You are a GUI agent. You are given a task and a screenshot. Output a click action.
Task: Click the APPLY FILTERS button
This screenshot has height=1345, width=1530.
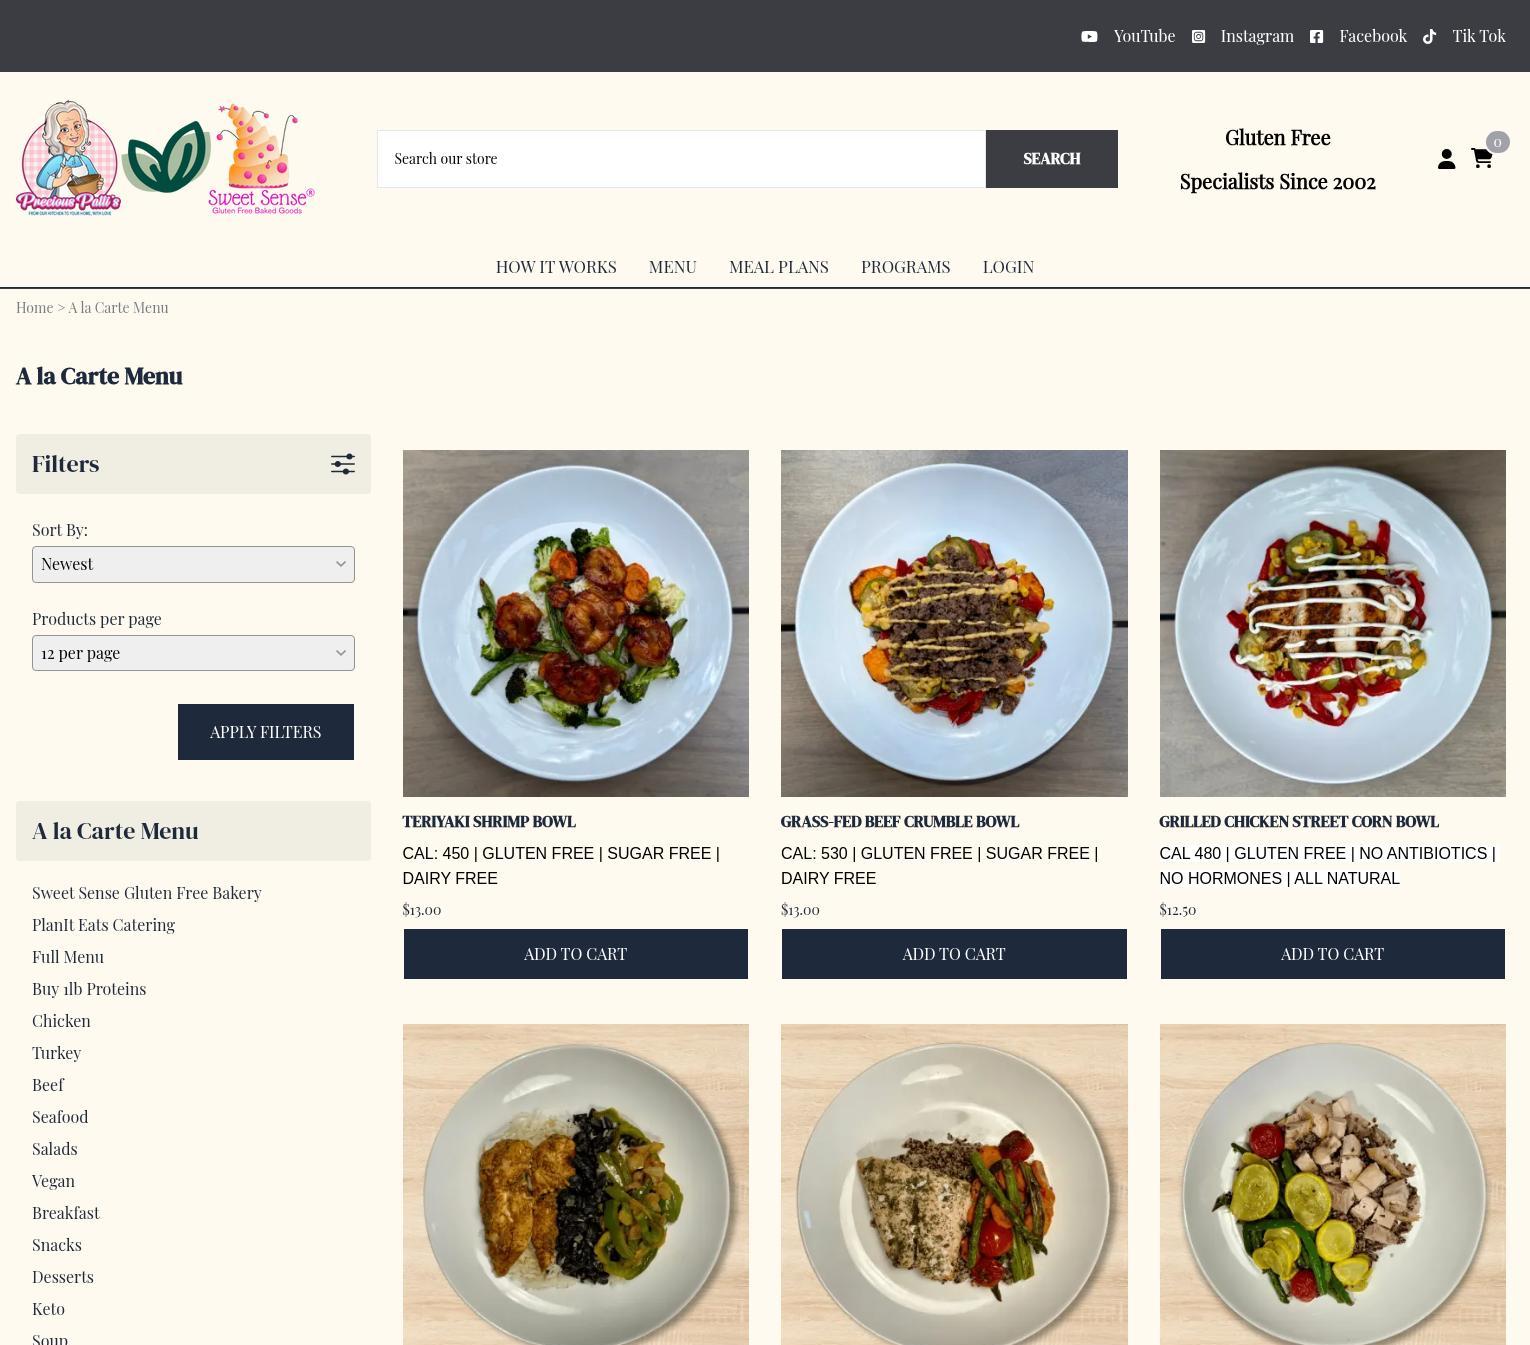click(266, 732)
